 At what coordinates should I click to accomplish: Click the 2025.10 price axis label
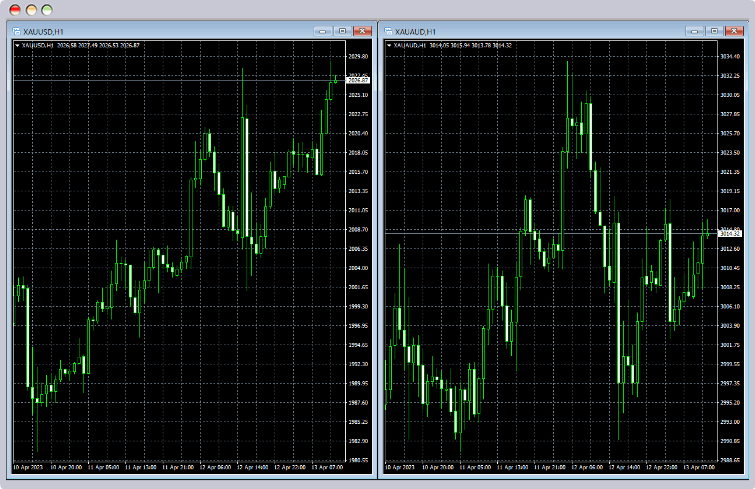[x=358, y=95]
